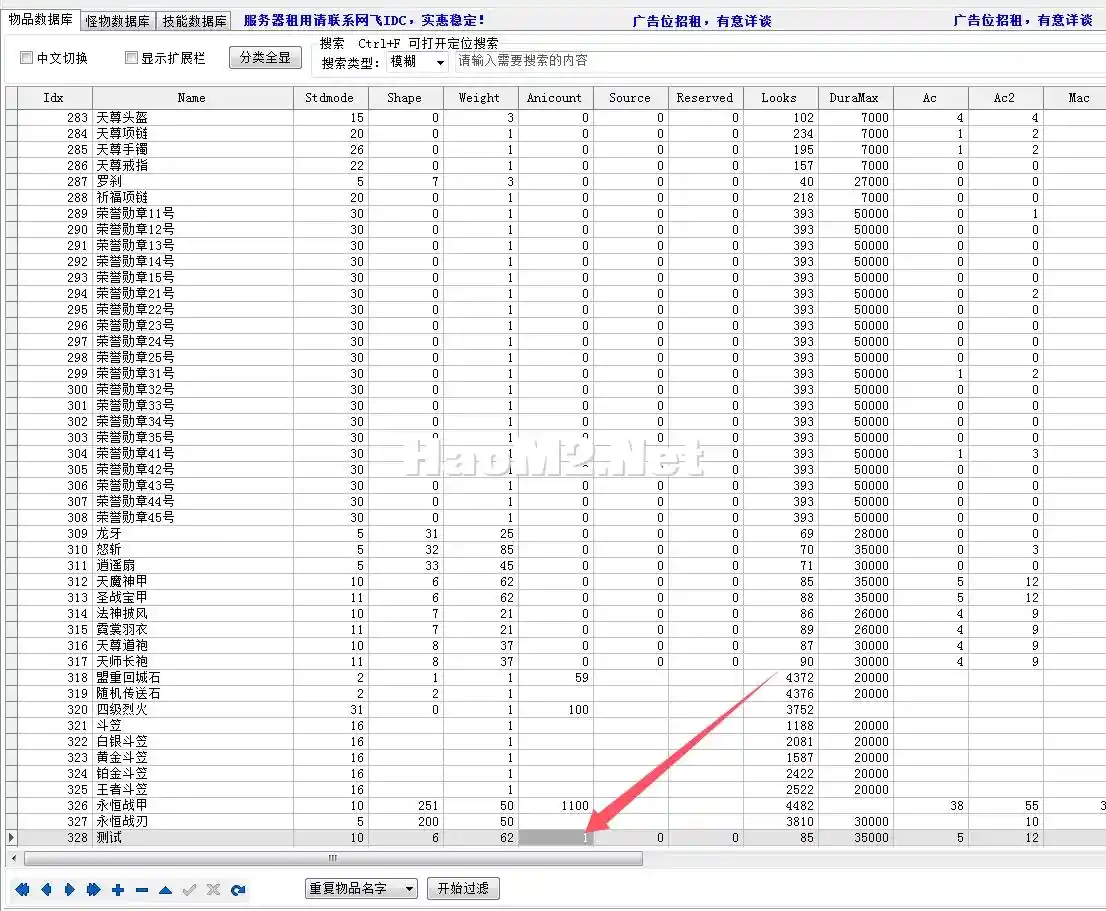This screenshot has height=911, width=1106.
Task: Click 开始过滤 button
Action: [463, 888]
